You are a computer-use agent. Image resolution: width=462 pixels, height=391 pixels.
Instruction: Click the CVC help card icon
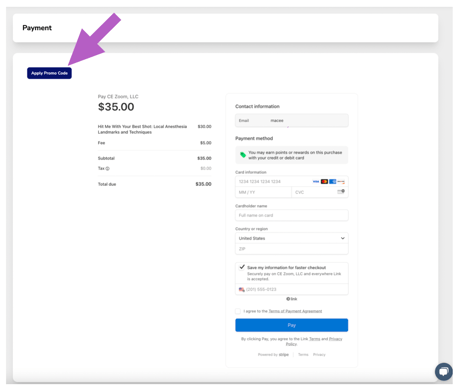[x=341, y=192]
